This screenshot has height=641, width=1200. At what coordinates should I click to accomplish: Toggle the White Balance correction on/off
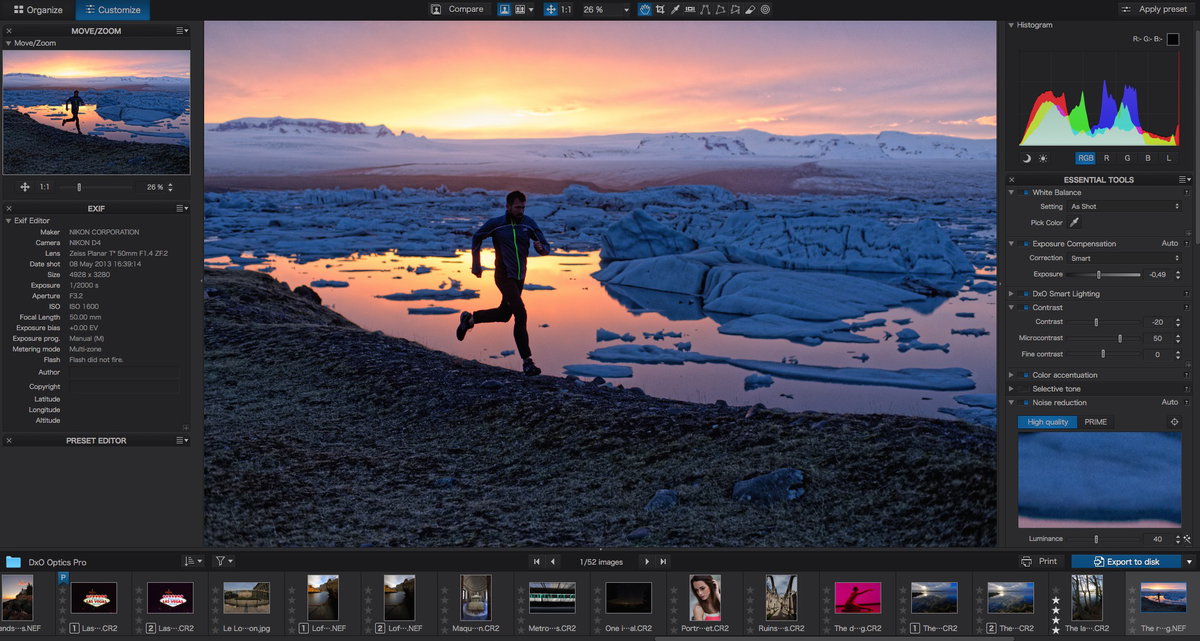point(1025,192)
